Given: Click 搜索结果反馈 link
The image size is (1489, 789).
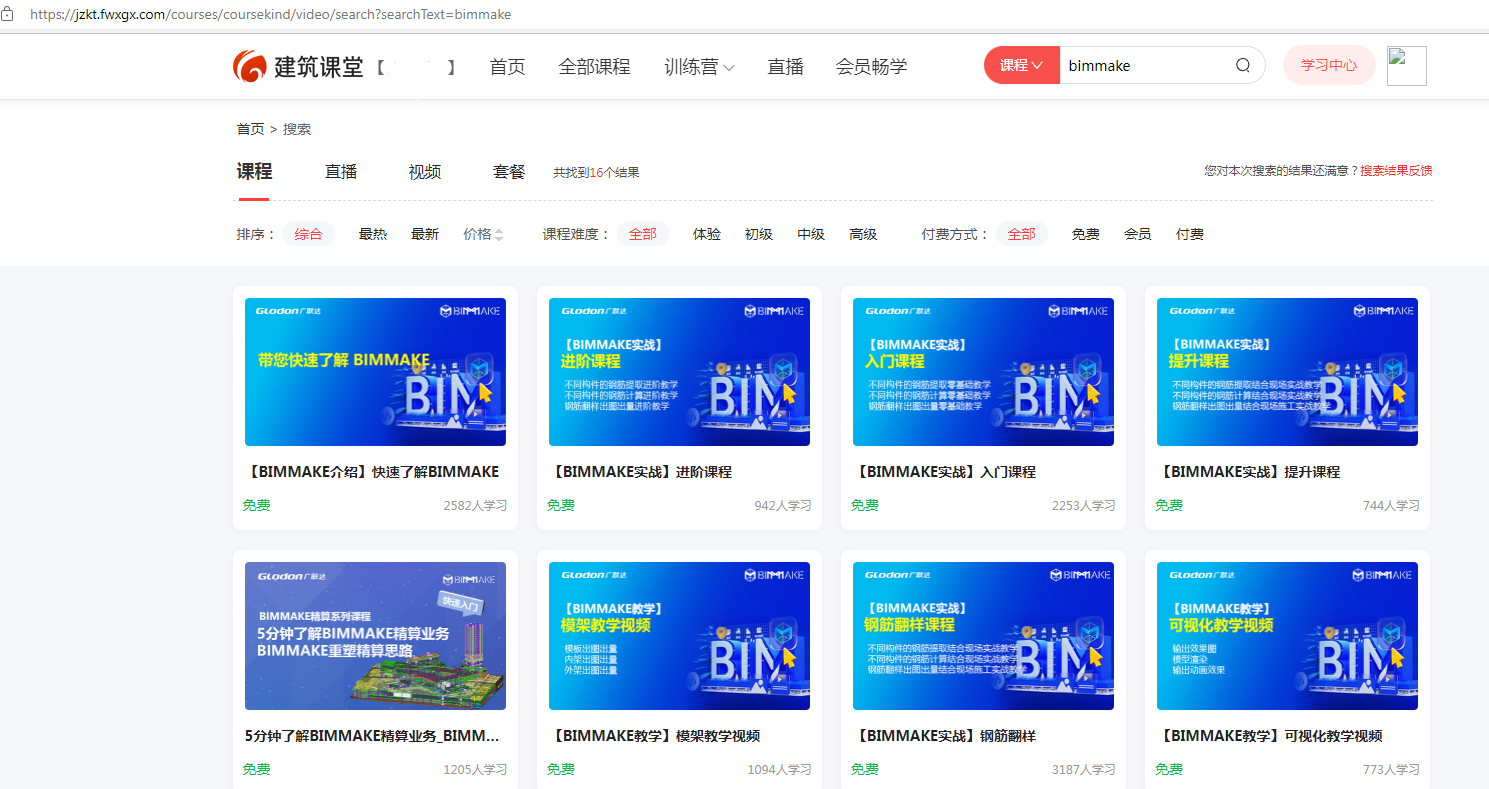Looking at the screenshot, I should click(1396, 171).
